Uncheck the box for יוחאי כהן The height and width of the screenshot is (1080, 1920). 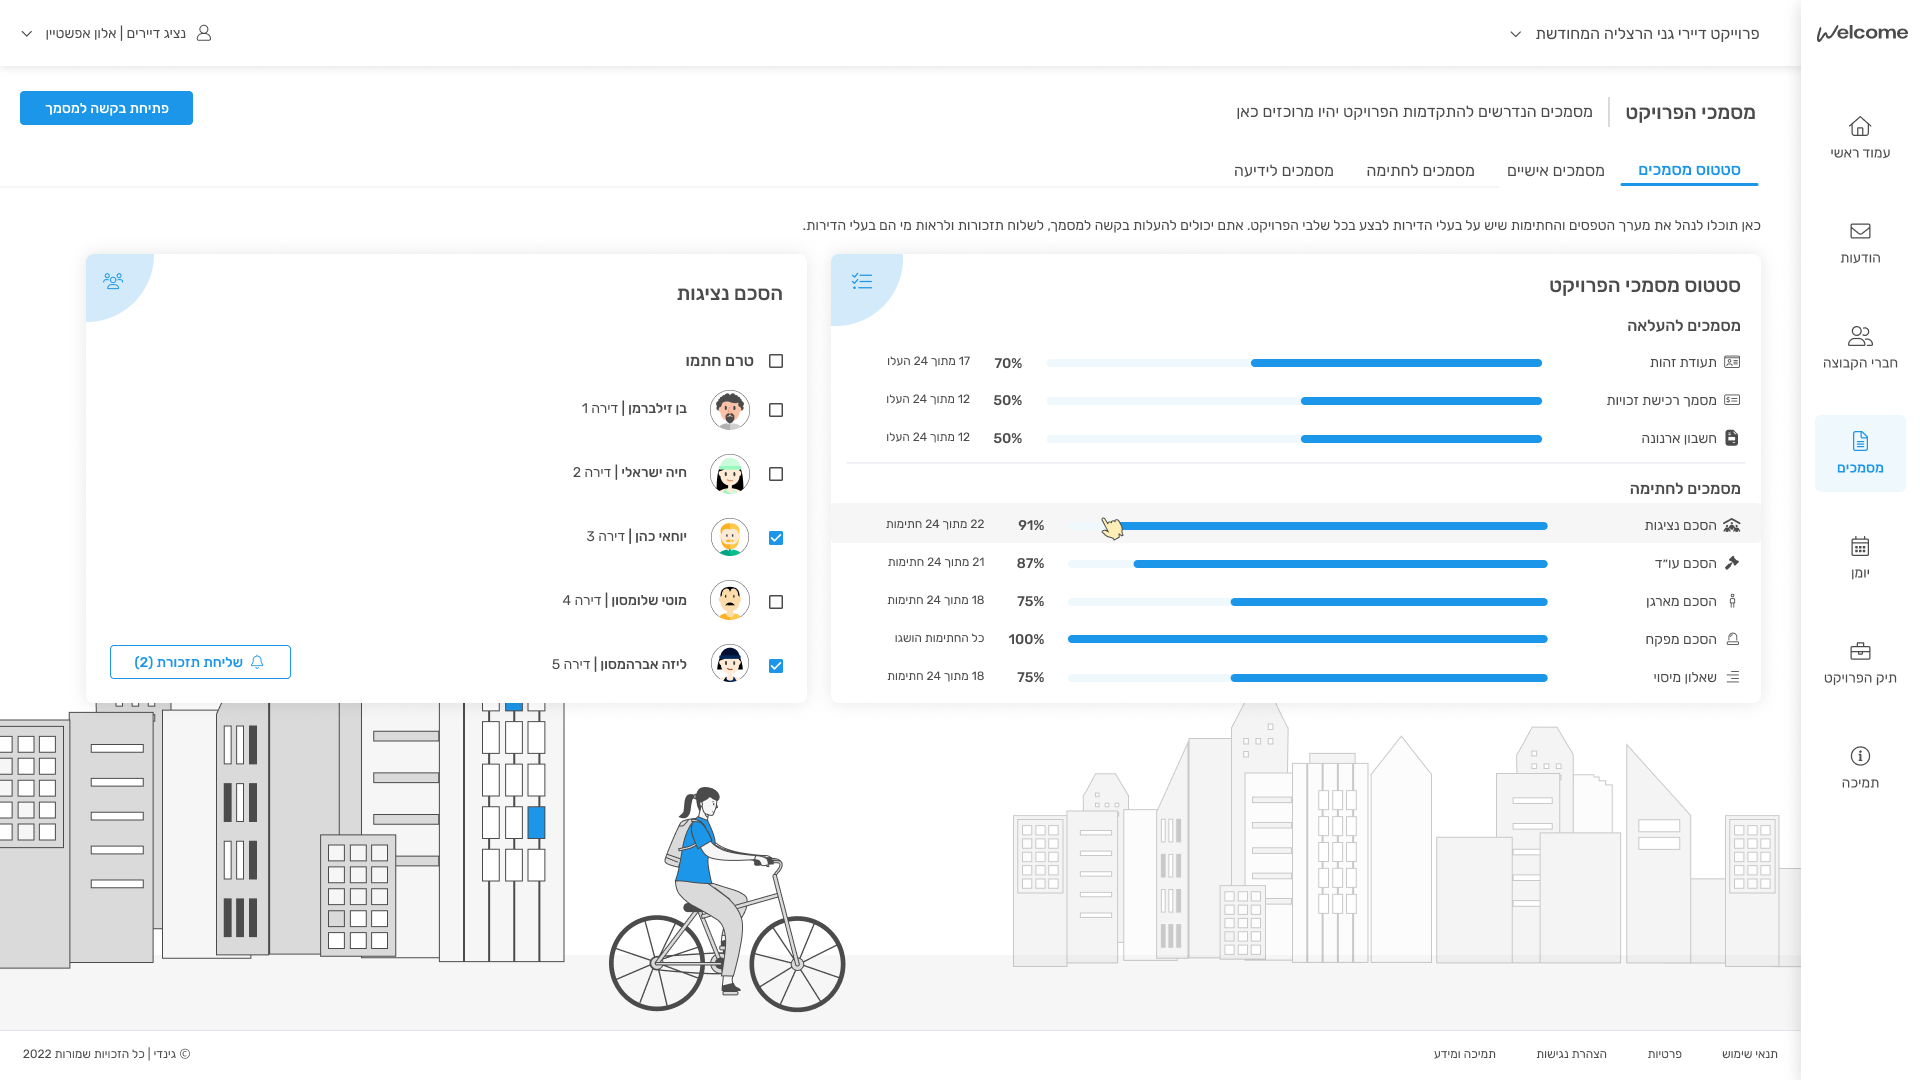pos(776,538)
